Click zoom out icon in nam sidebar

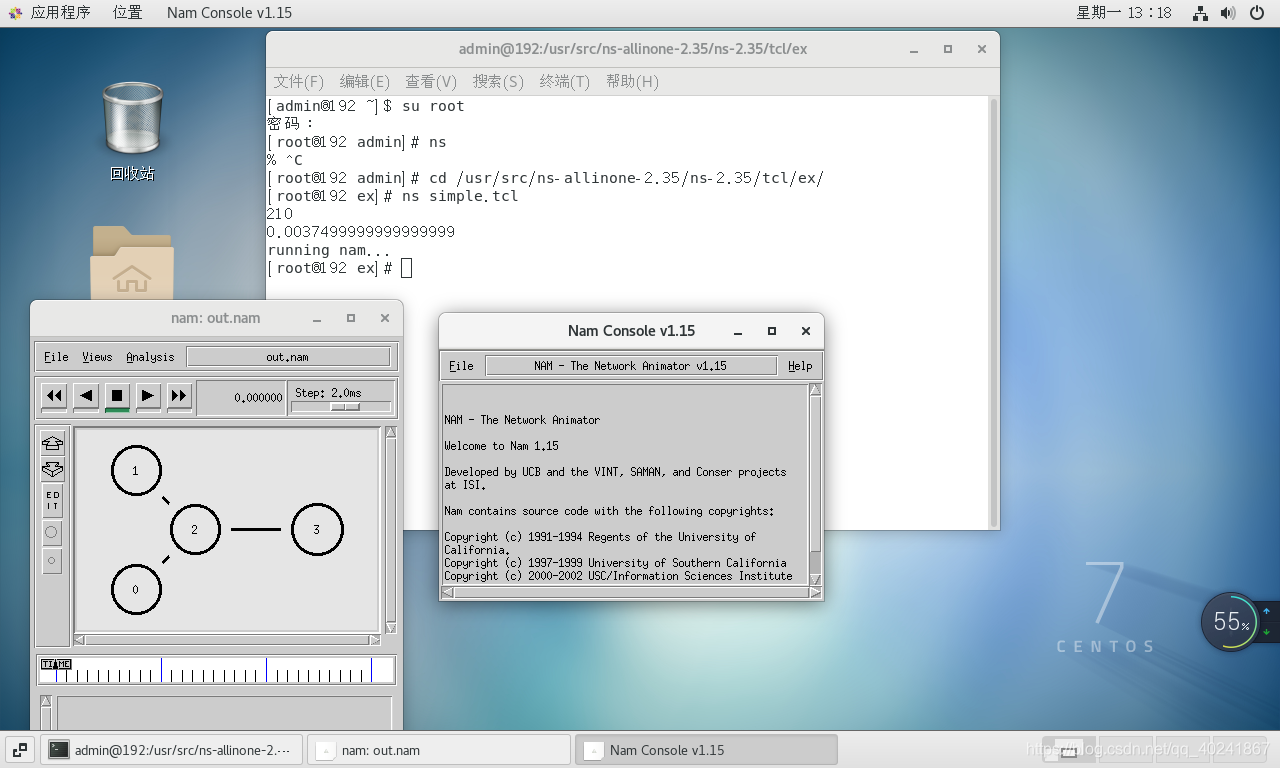coord(53,469)
